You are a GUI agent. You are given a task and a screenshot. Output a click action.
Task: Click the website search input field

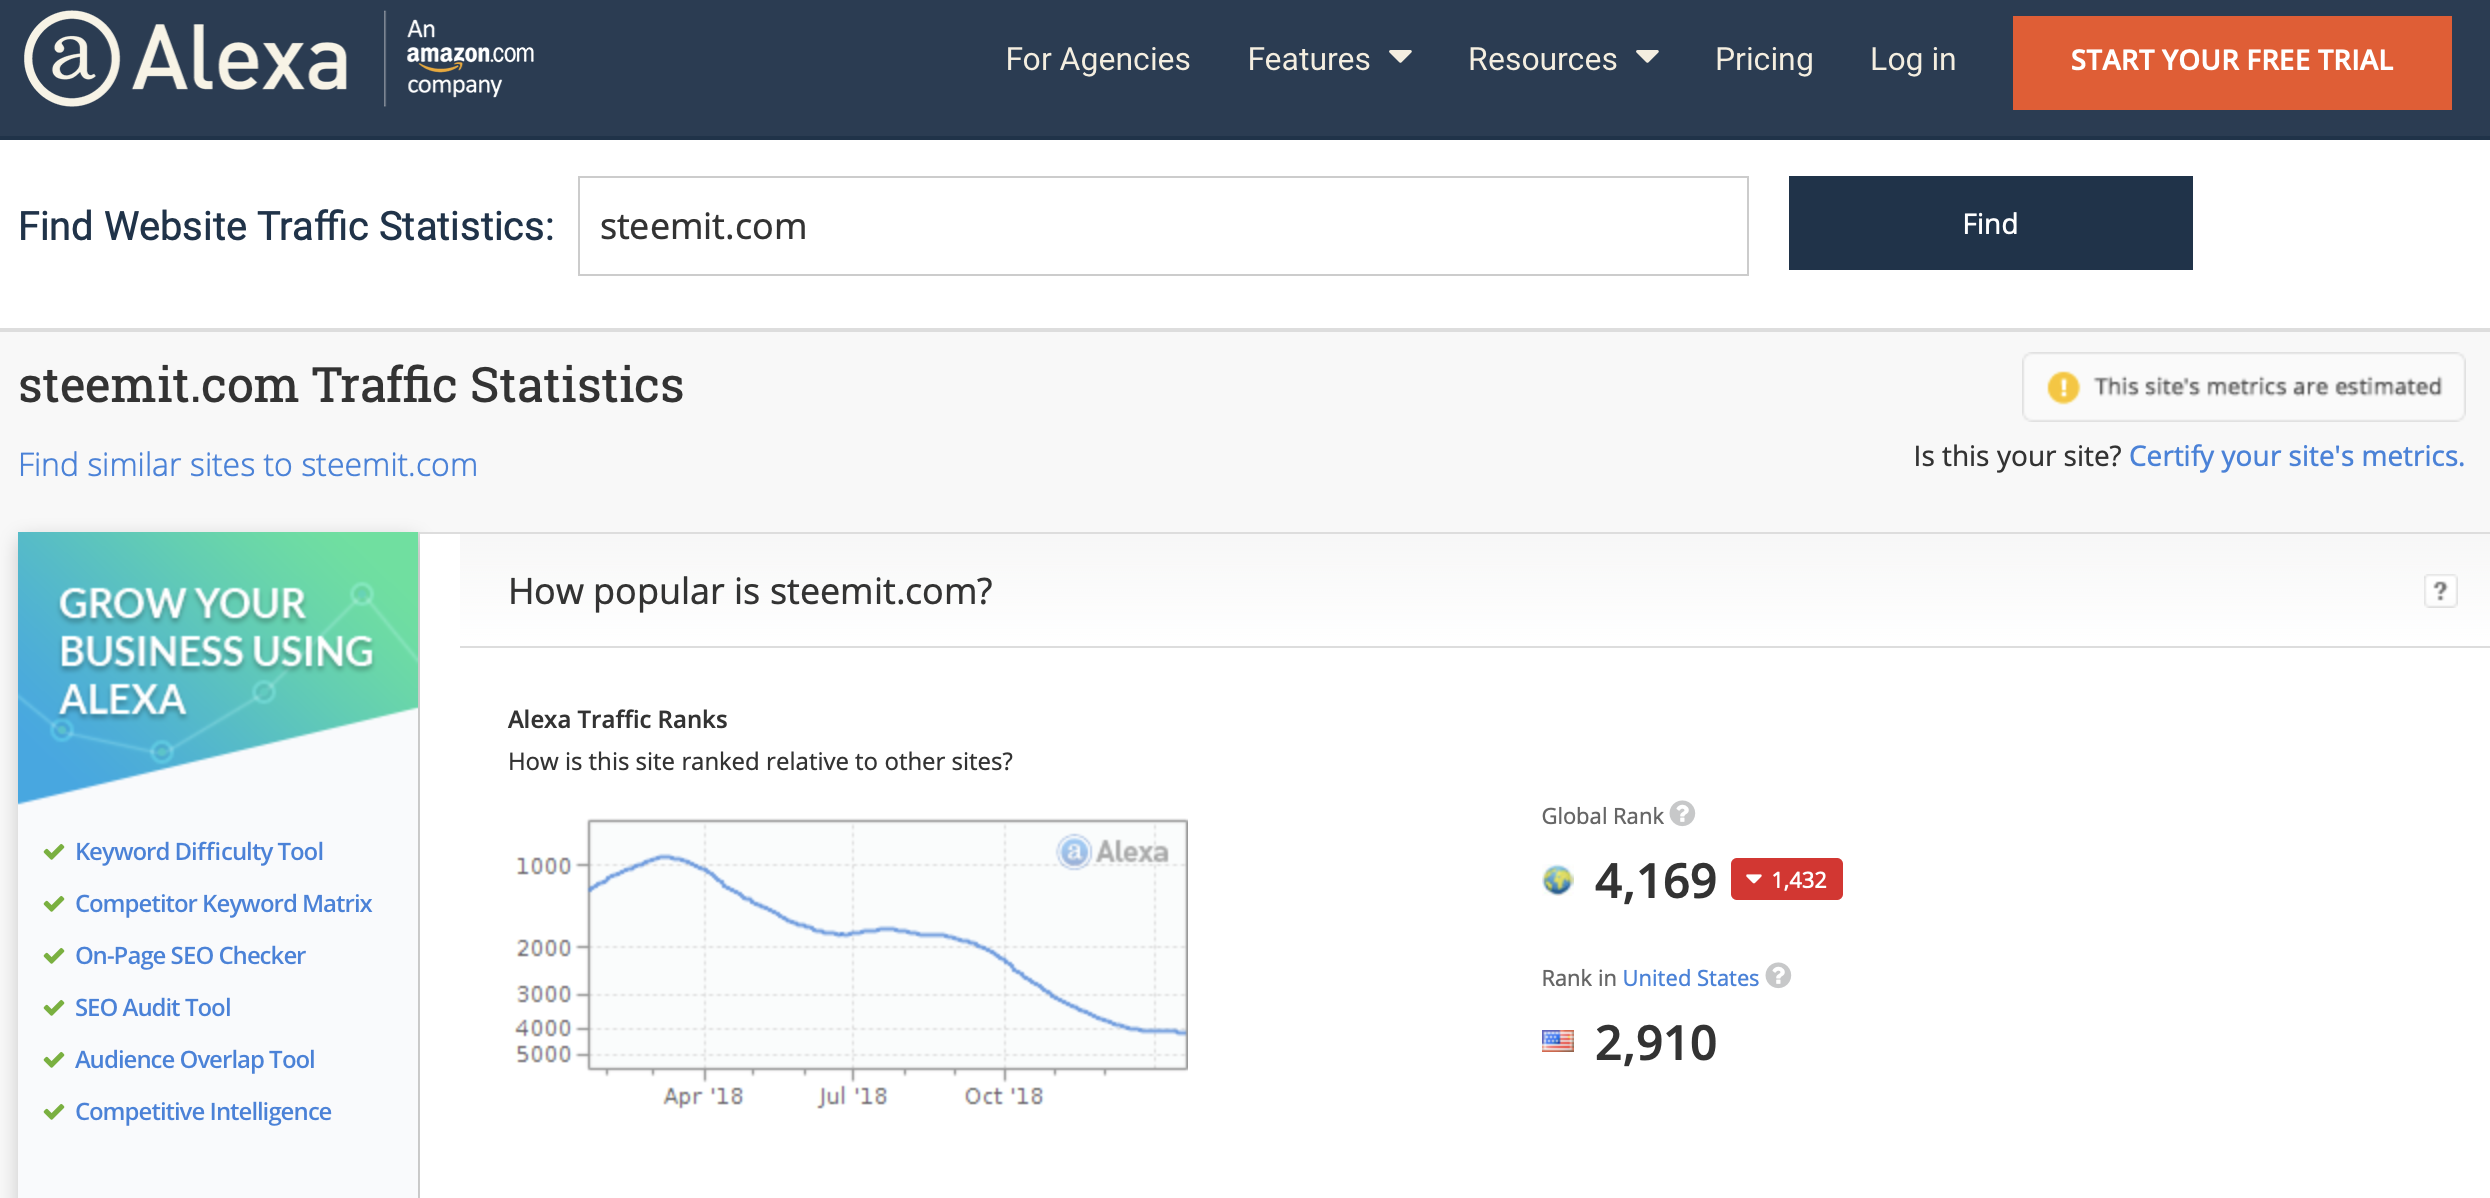click(x=1162, y=226)
